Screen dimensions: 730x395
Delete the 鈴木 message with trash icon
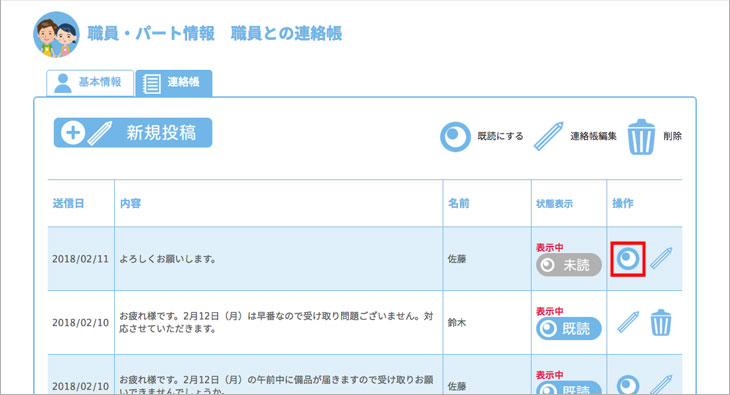click(661, 322)
